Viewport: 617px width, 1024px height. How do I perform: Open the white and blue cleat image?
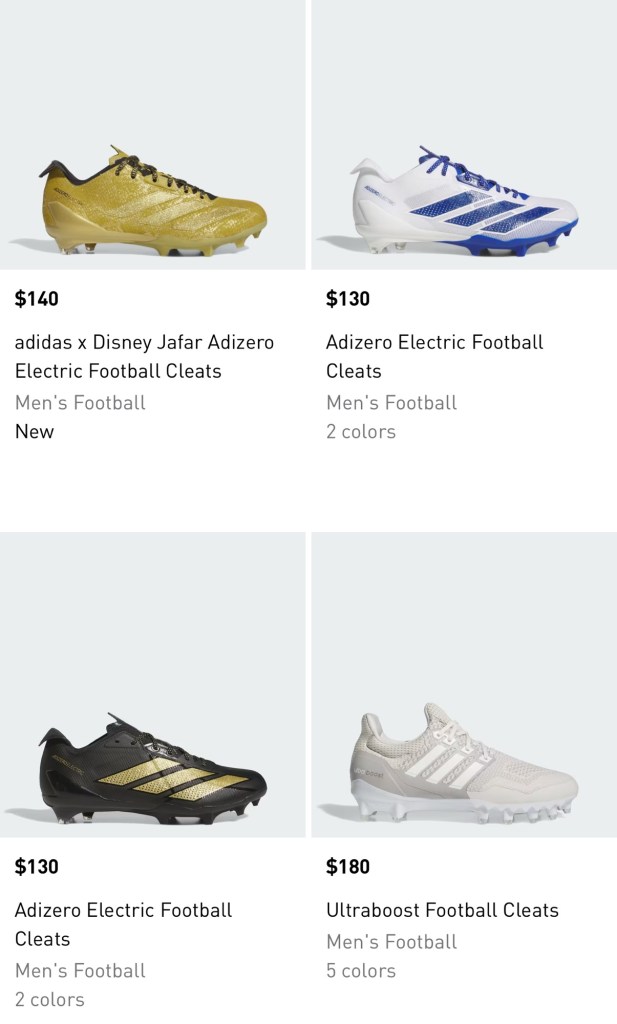coord(463,200)
